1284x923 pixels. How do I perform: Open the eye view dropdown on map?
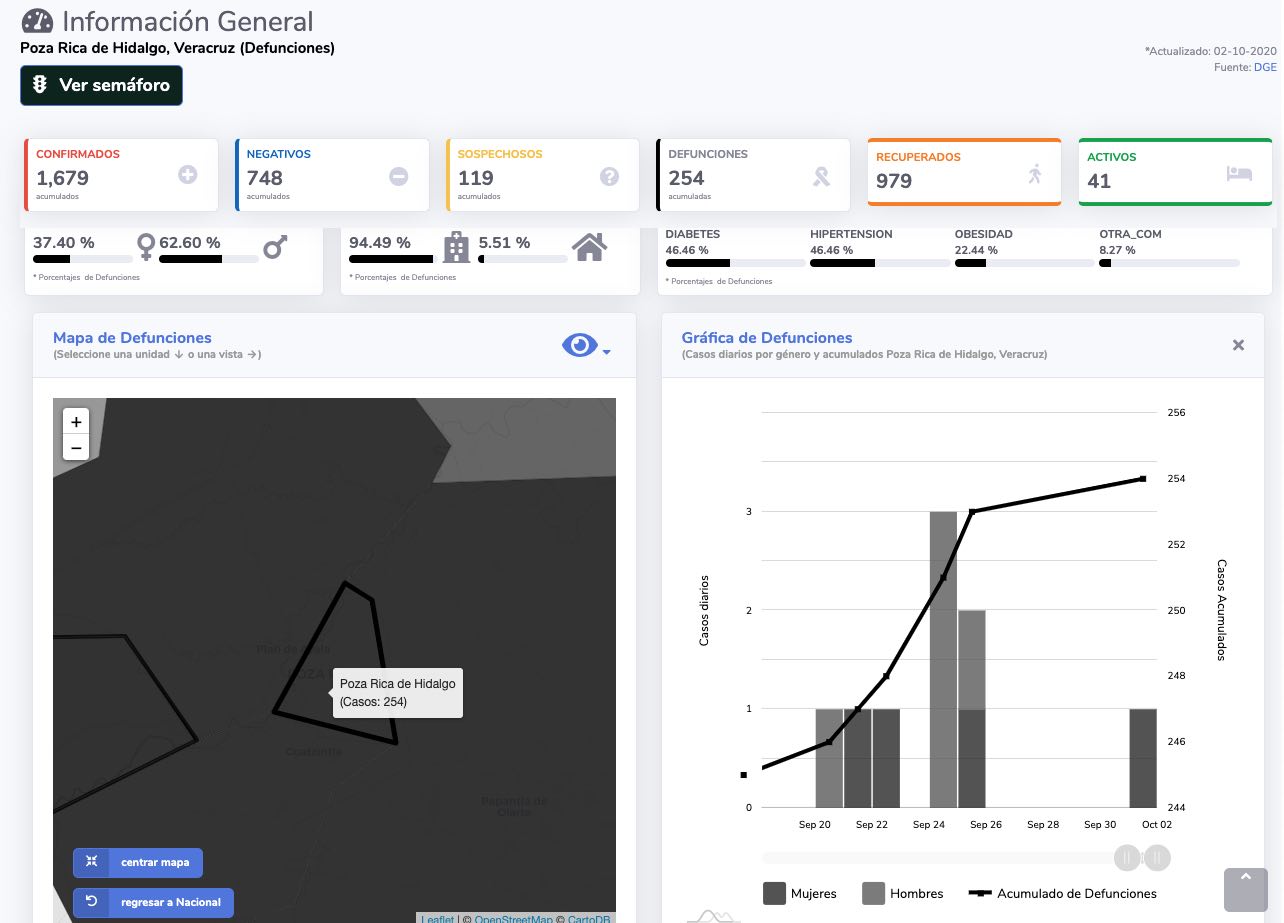586,346
